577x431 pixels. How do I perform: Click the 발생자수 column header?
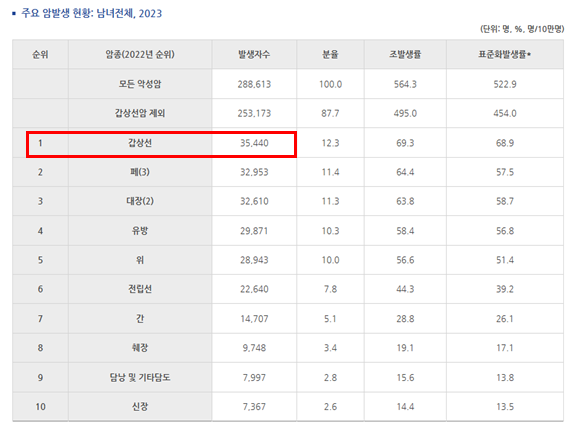[254, 54]
